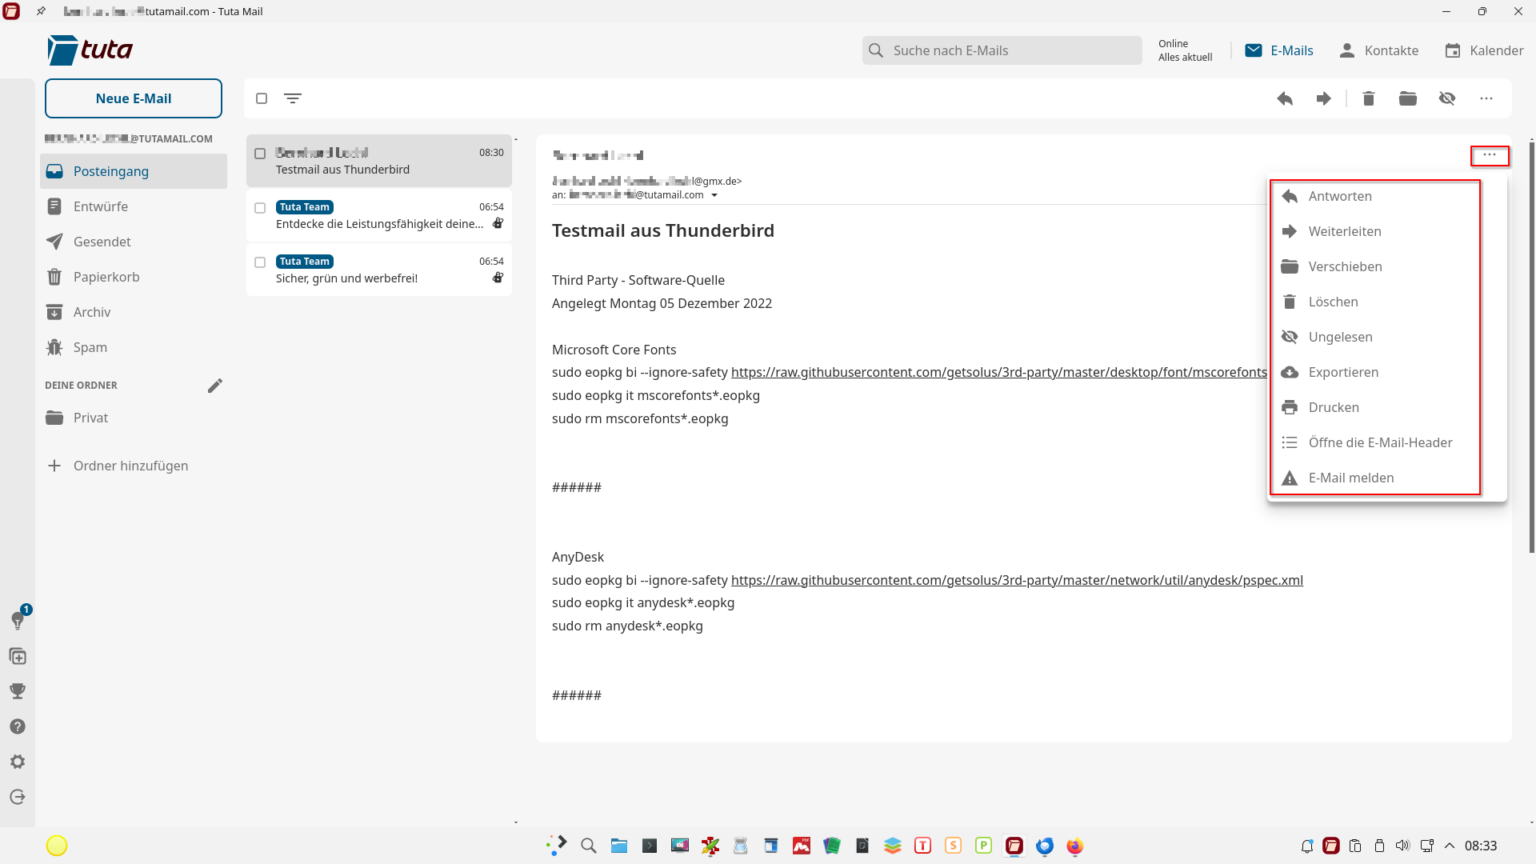This screenshot has height=864, width=1536.
Task: Mark email unread with the eye-slash icon
Action: point(1446,98)
